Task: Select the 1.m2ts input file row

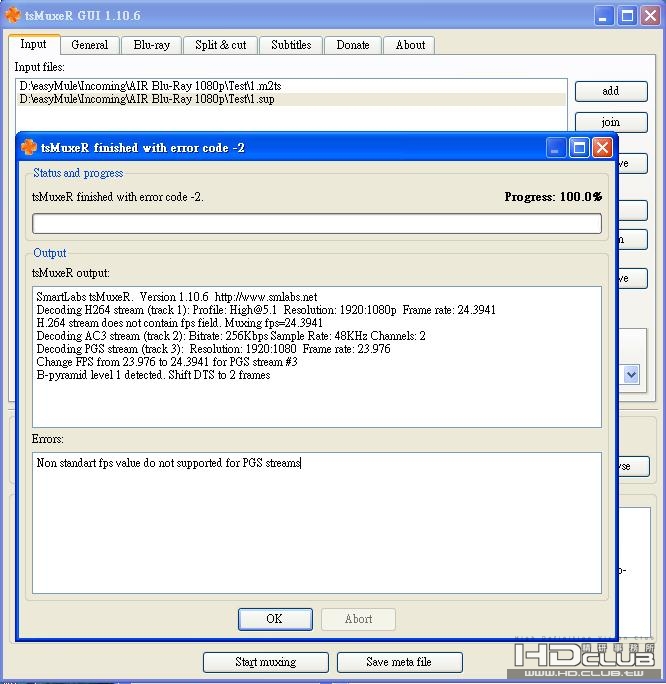Action: point(291,86)
